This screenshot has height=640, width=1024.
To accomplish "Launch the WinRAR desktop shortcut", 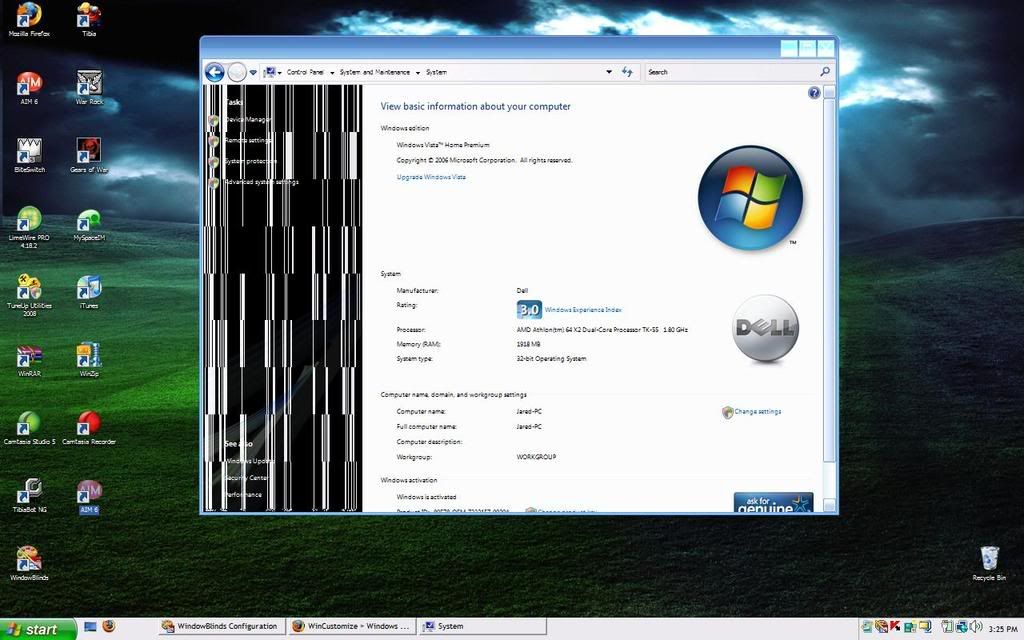I will coord(29,360).
